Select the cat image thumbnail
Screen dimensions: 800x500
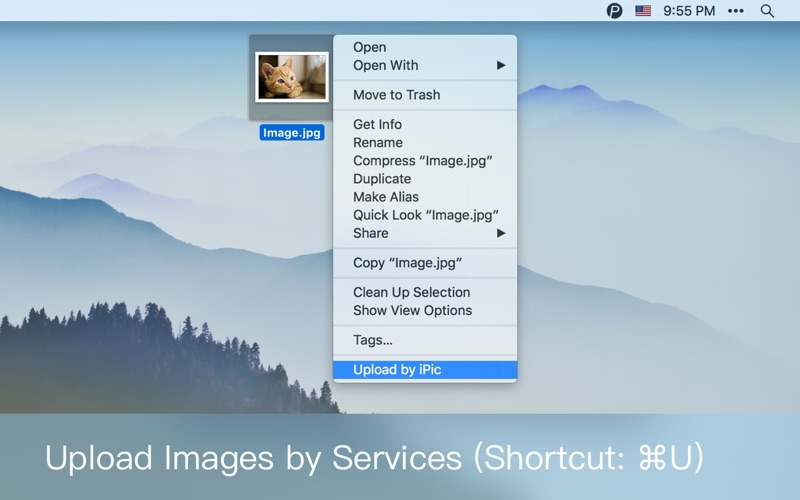click(291, 77)
